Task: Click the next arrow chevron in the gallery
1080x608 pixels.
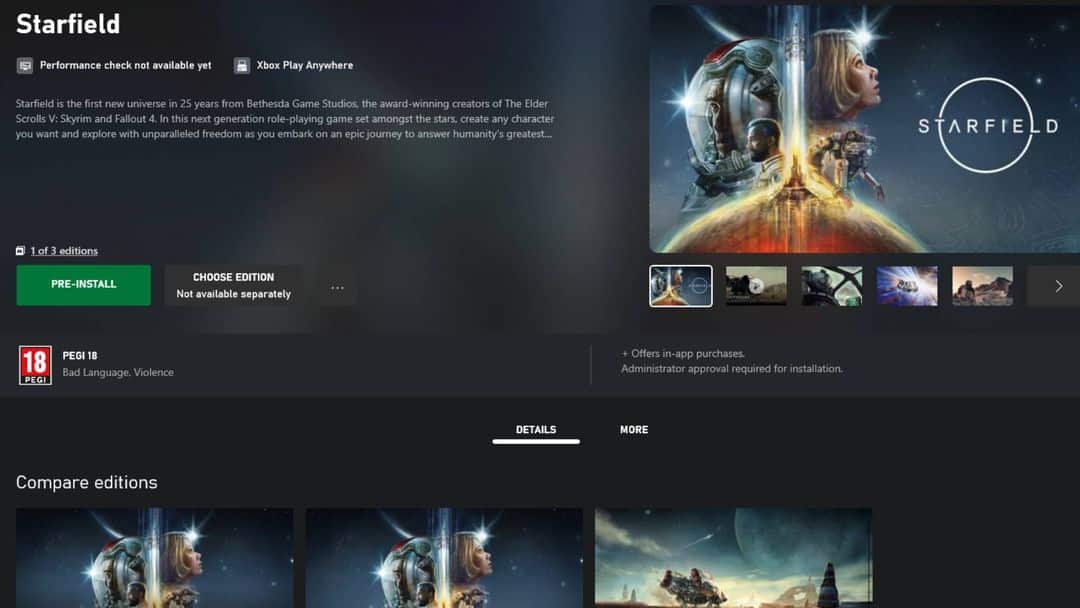Action: (1059, 286)
